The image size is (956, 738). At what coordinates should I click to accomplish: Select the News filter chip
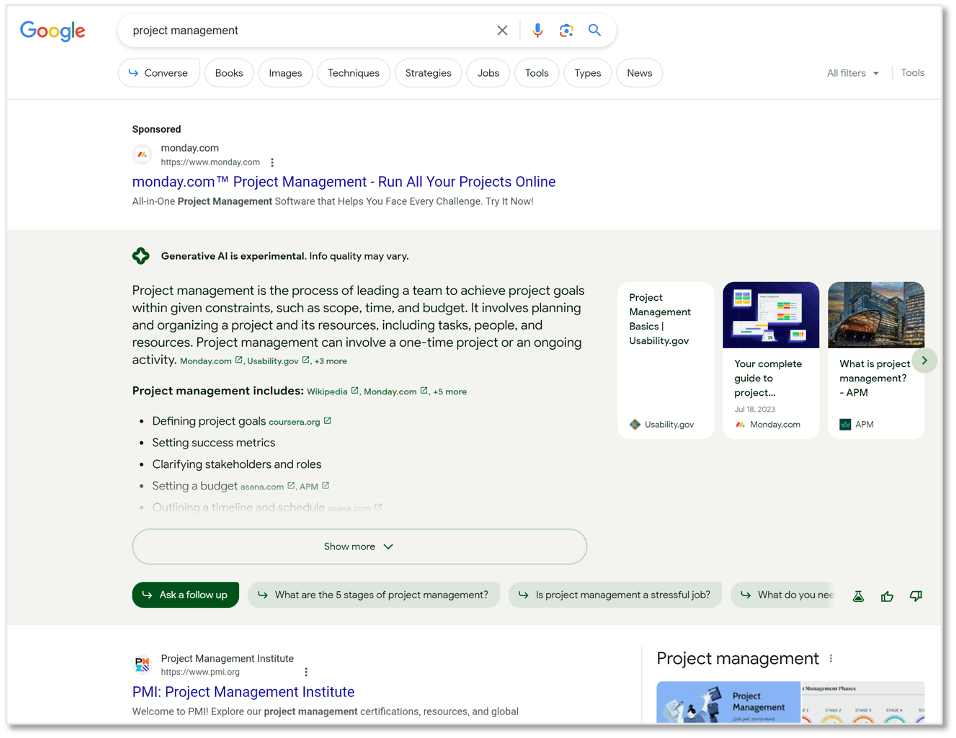click(640, 73)
